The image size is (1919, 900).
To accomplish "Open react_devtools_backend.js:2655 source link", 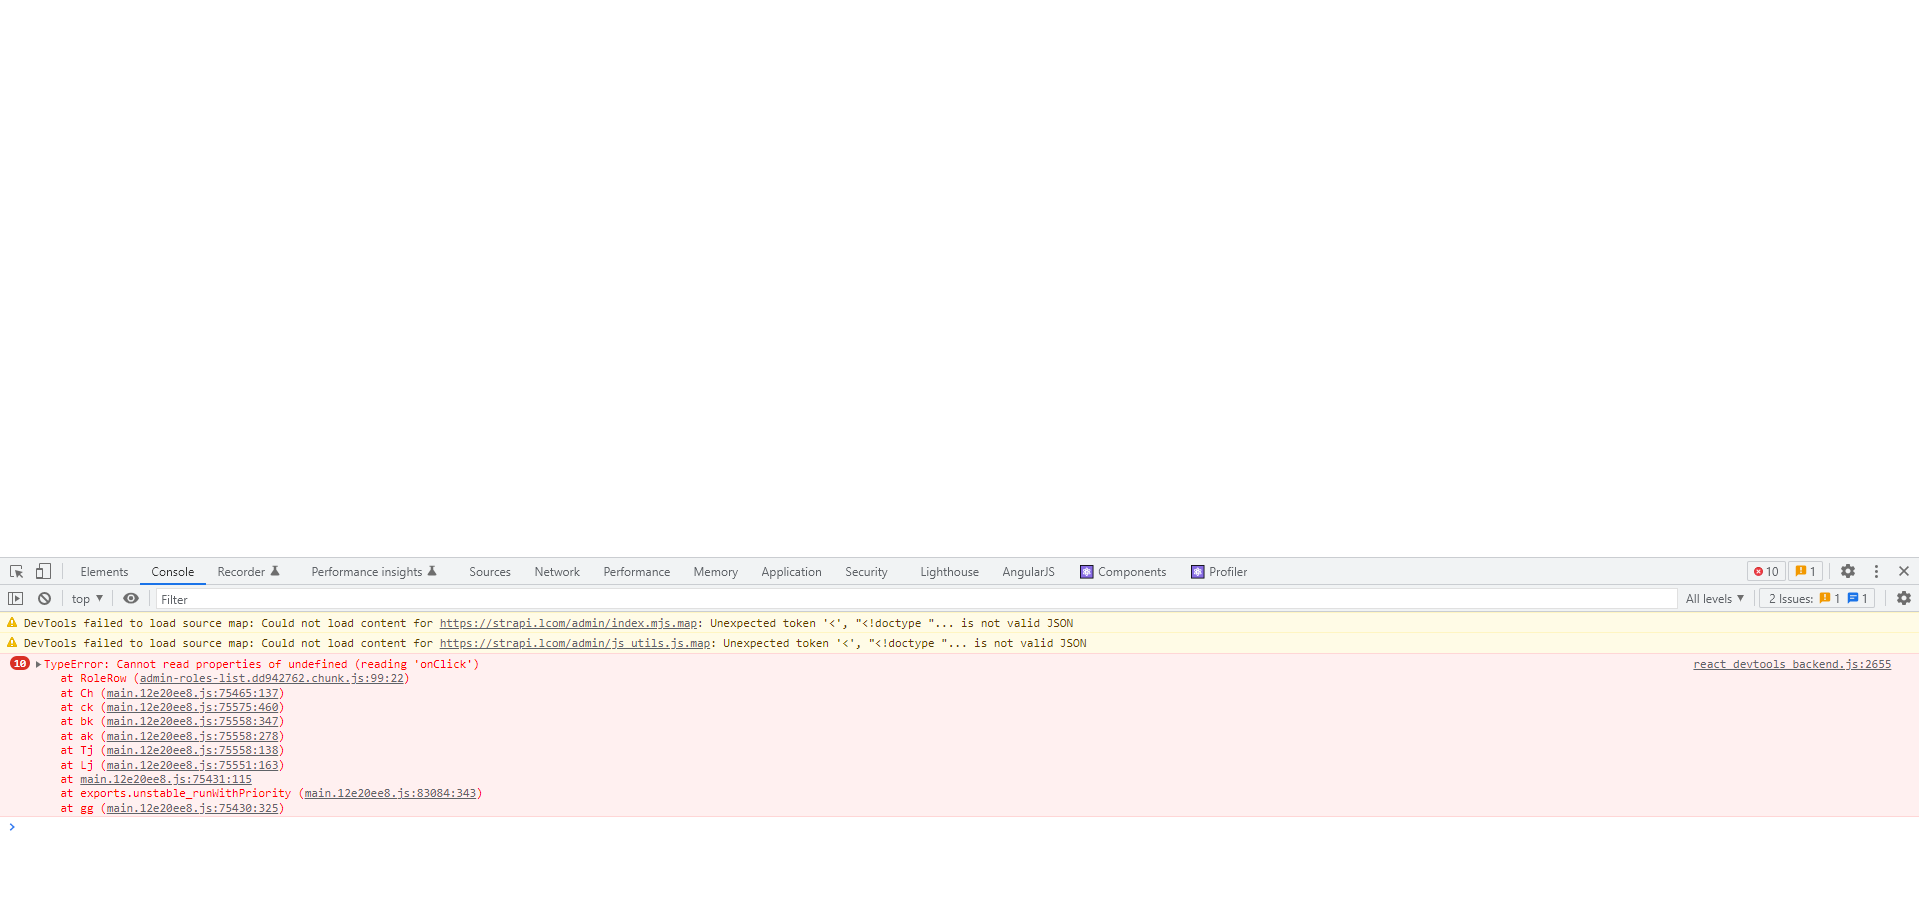I will tap(1791, 663).
